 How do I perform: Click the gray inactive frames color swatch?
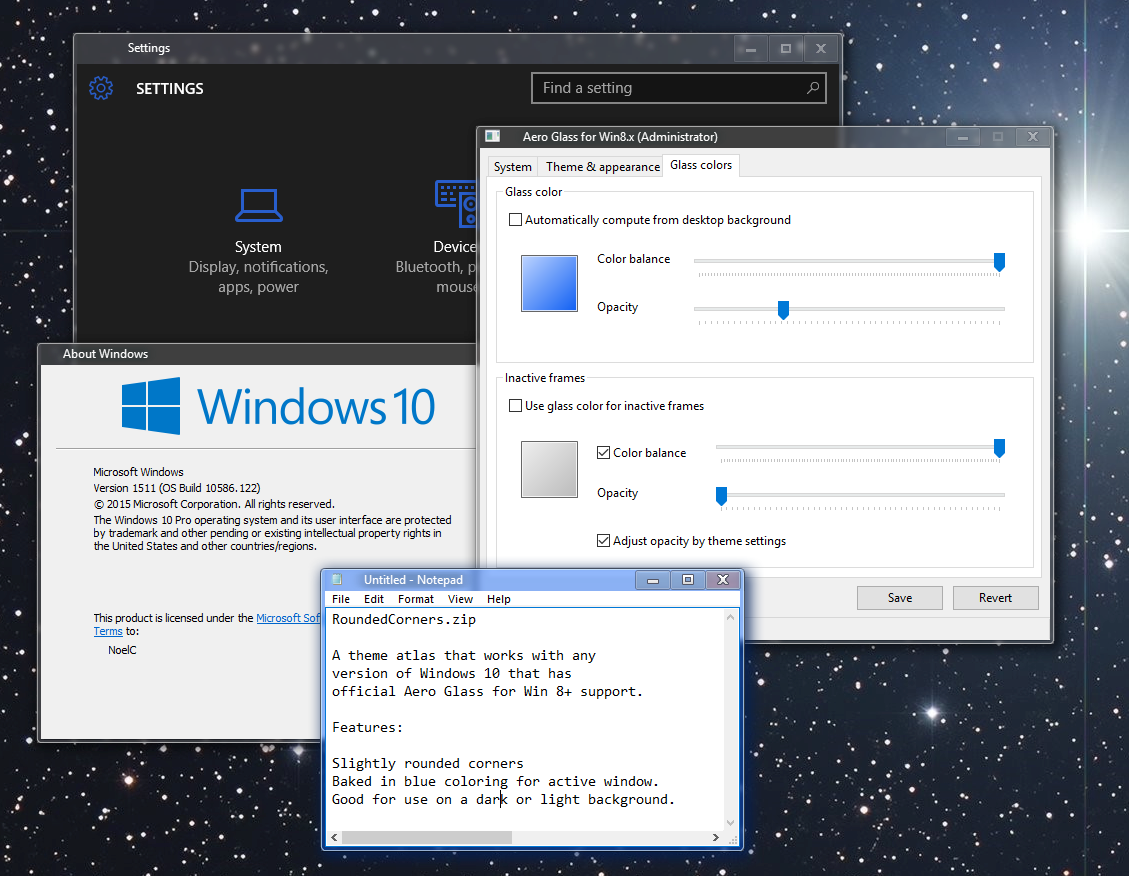click(549, 469)
